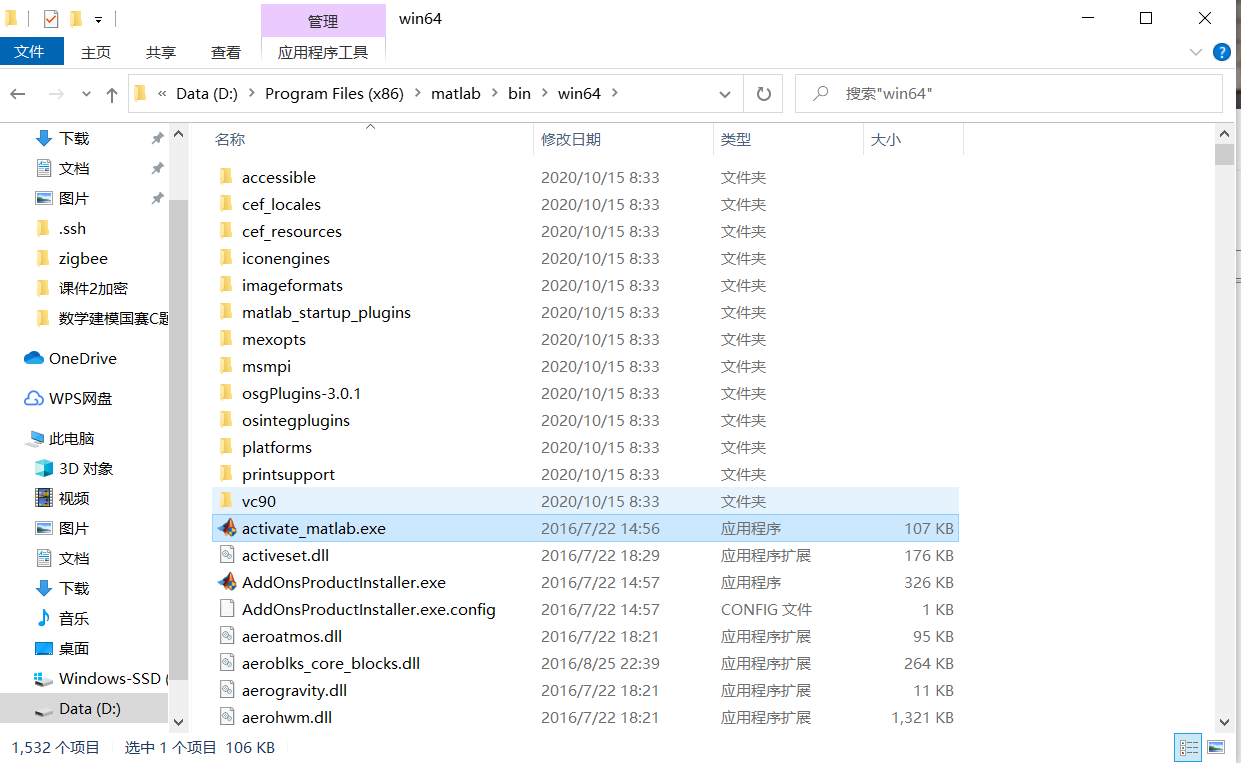Click the back navigation arrow
1241x763 pixels.
(x=18, y=94)
